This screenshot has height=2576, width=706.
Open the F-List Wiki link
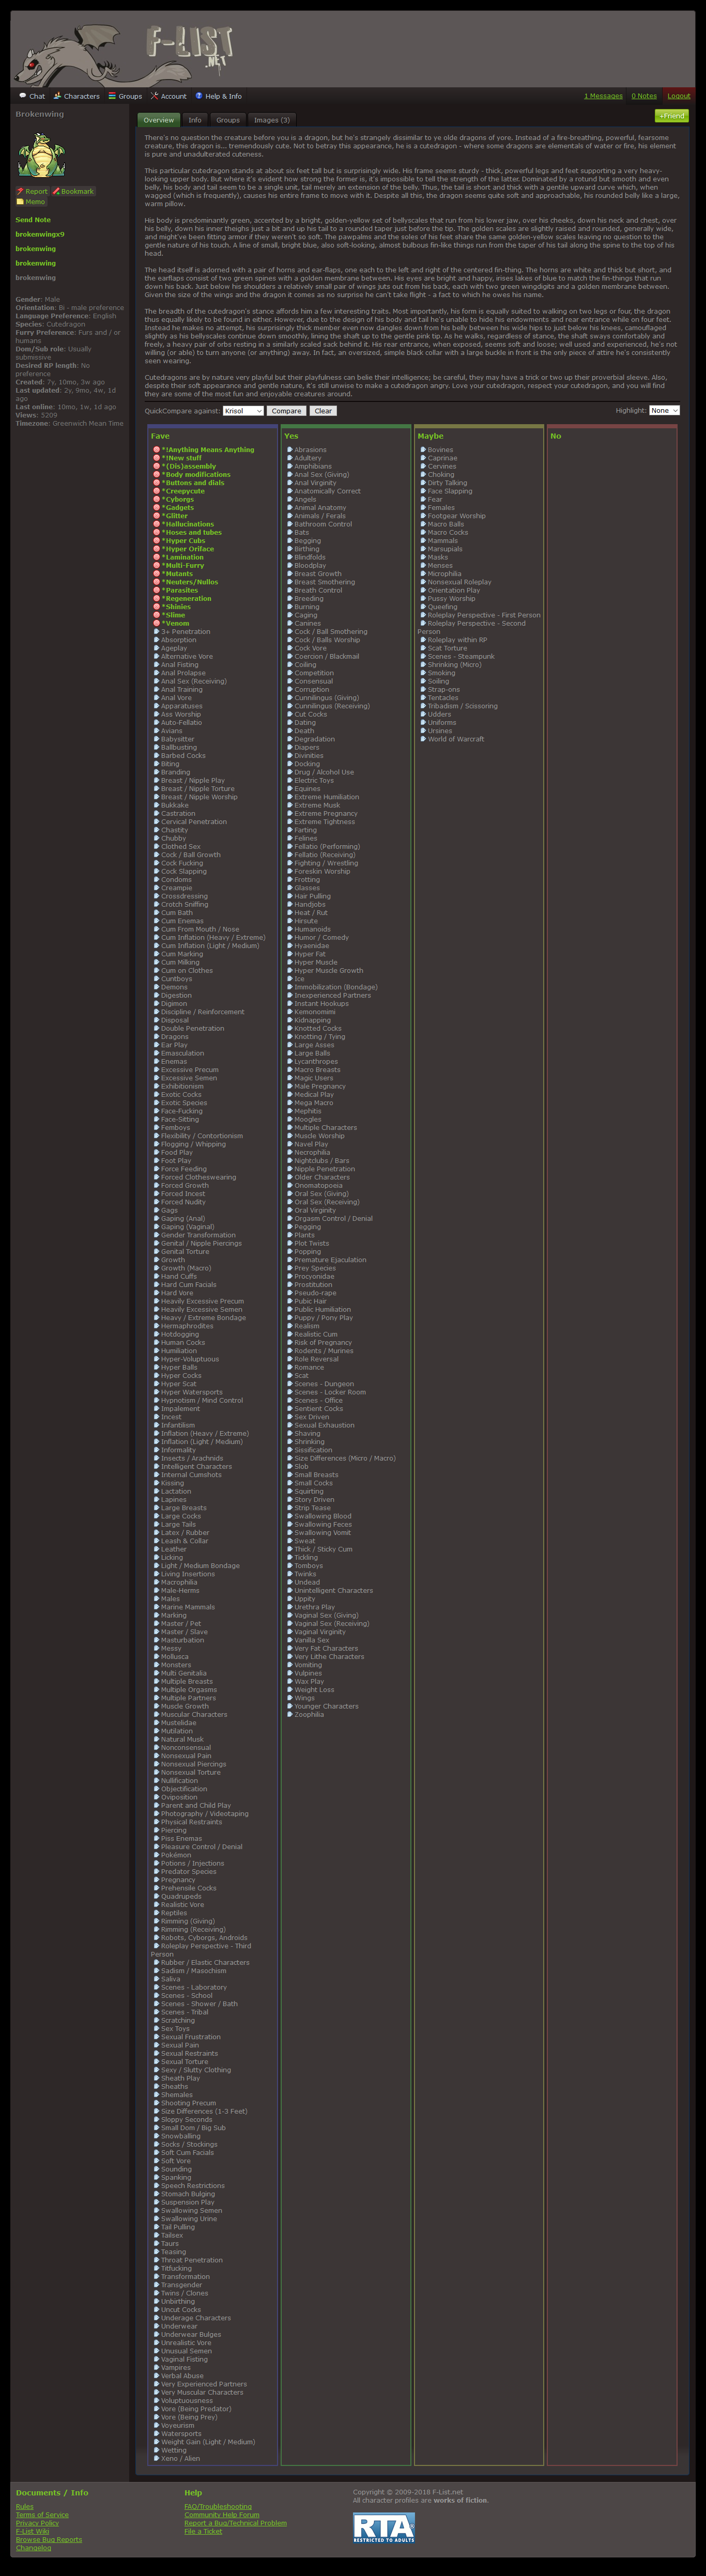(x=33, y=2531)
